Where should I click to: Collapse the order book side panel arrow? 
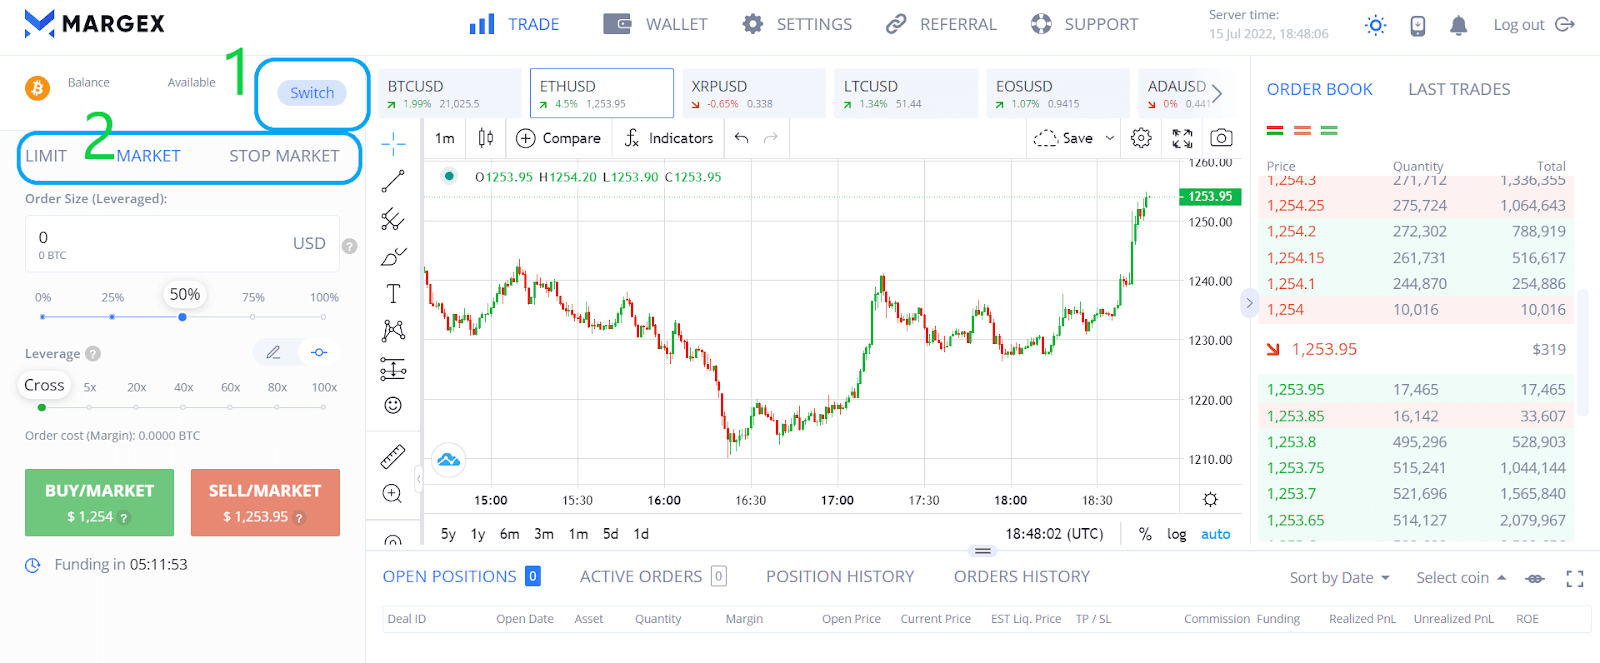click(1249, 303)
